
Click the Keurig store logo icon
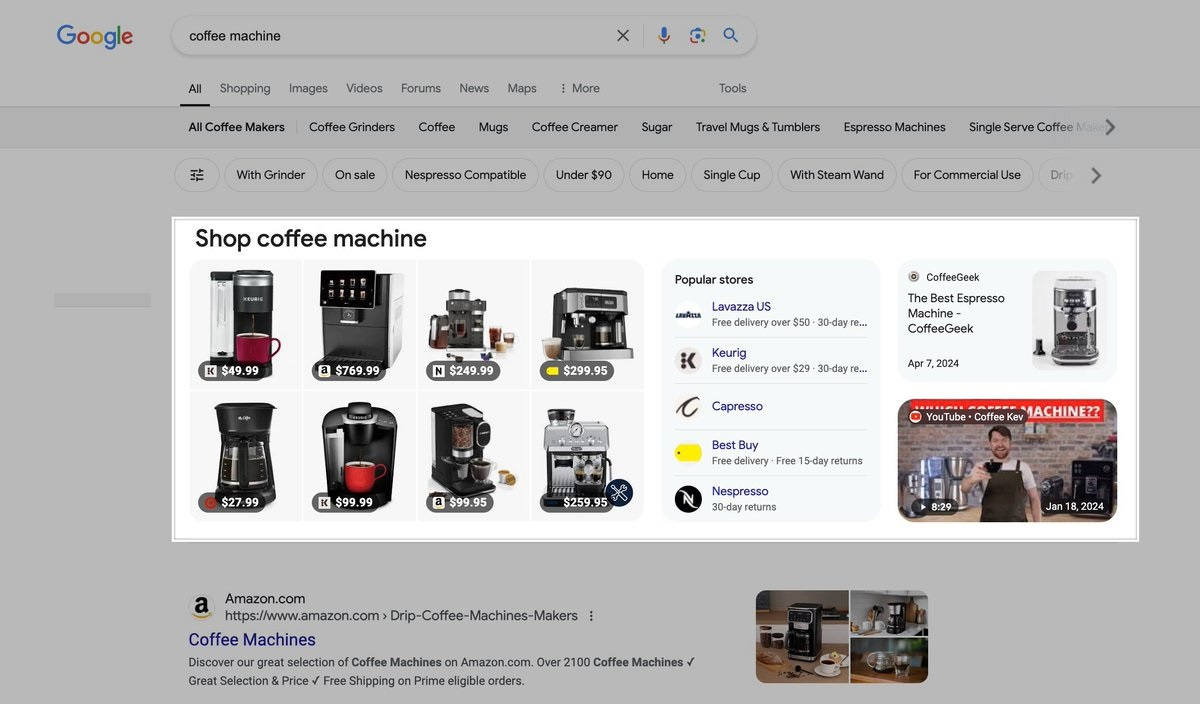[688, 361]
